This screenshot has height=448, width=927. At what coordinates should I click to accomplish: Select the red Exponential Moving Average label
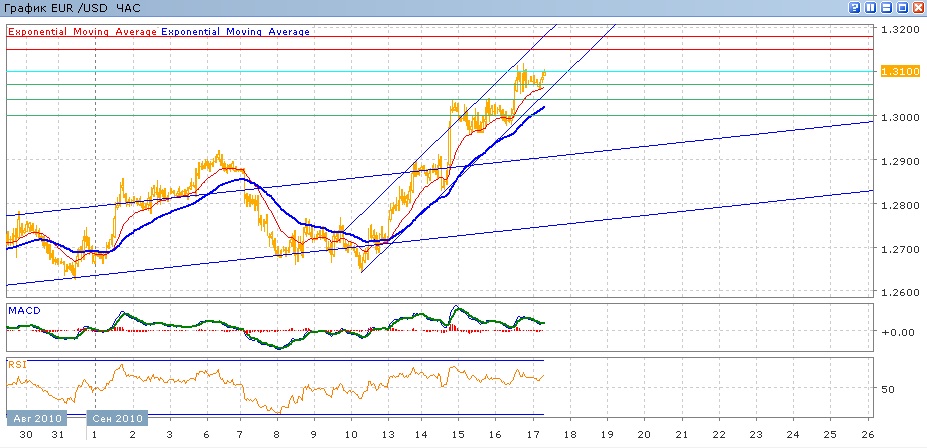[82, 32]
